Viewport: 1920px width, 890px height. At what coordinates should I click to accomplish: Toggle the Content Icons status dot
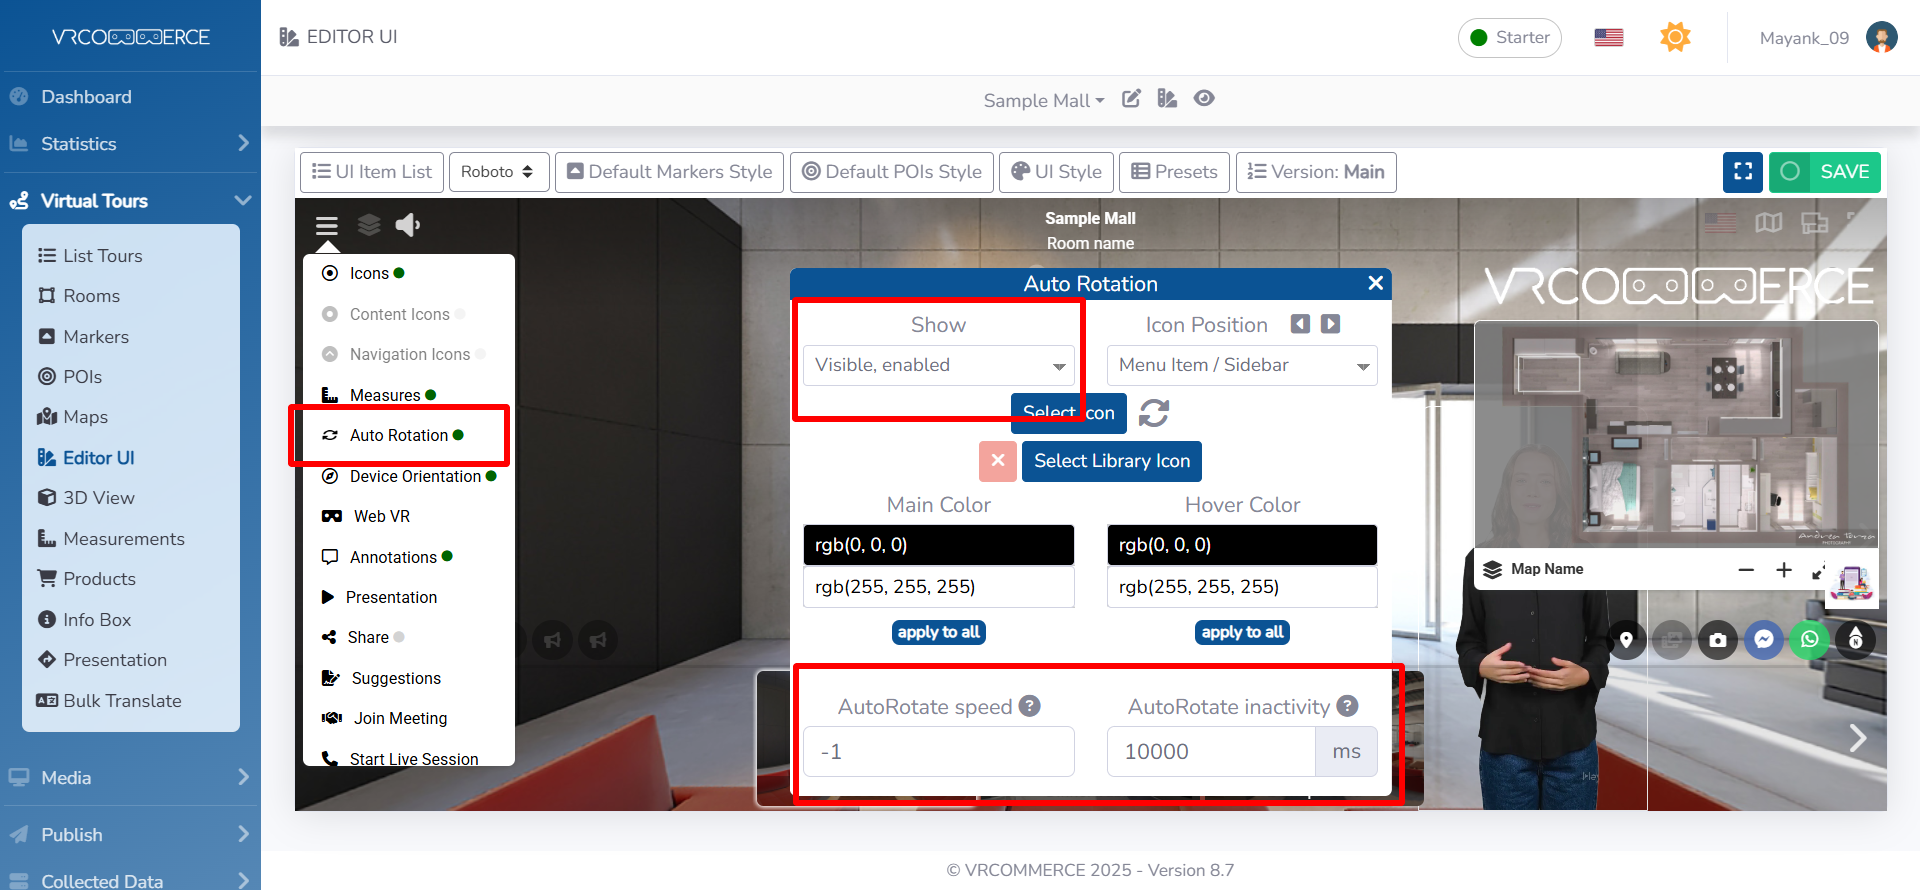pyautogui.click(x=460, y=314)
